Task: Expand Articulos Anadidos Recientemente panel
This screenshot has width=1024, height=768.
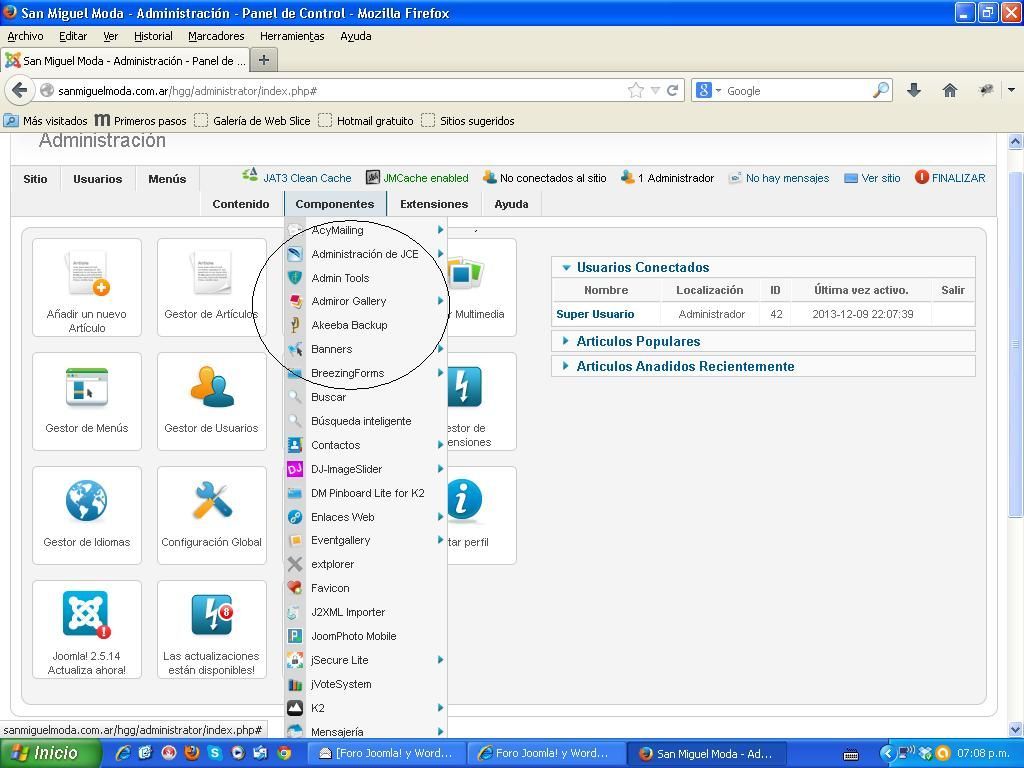Action: click(566, 366)
